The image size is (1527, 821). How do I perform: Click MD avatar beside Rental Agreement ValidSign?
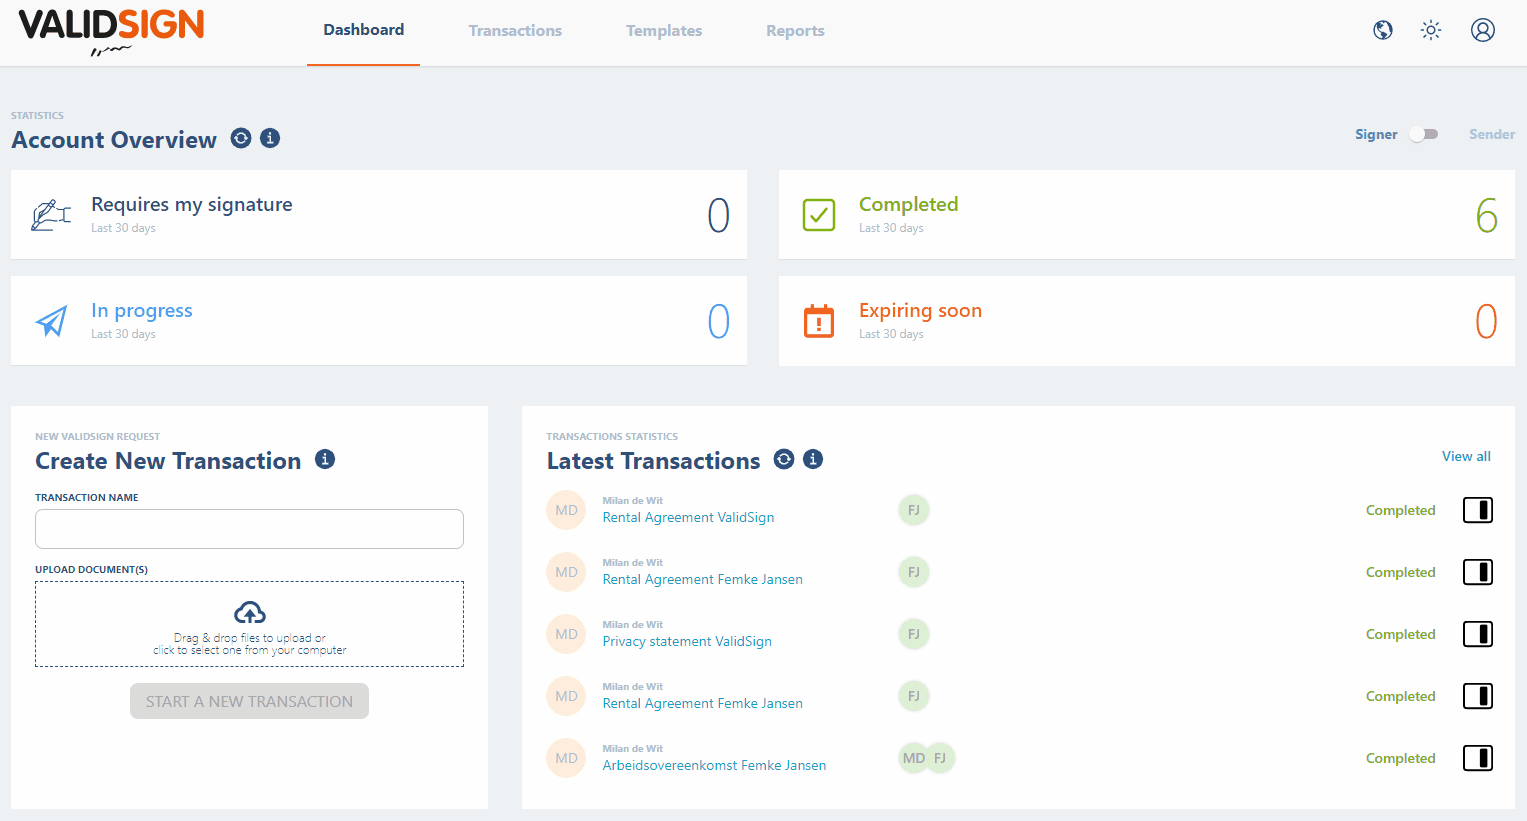pyautogui.click(x=566, y=510)
